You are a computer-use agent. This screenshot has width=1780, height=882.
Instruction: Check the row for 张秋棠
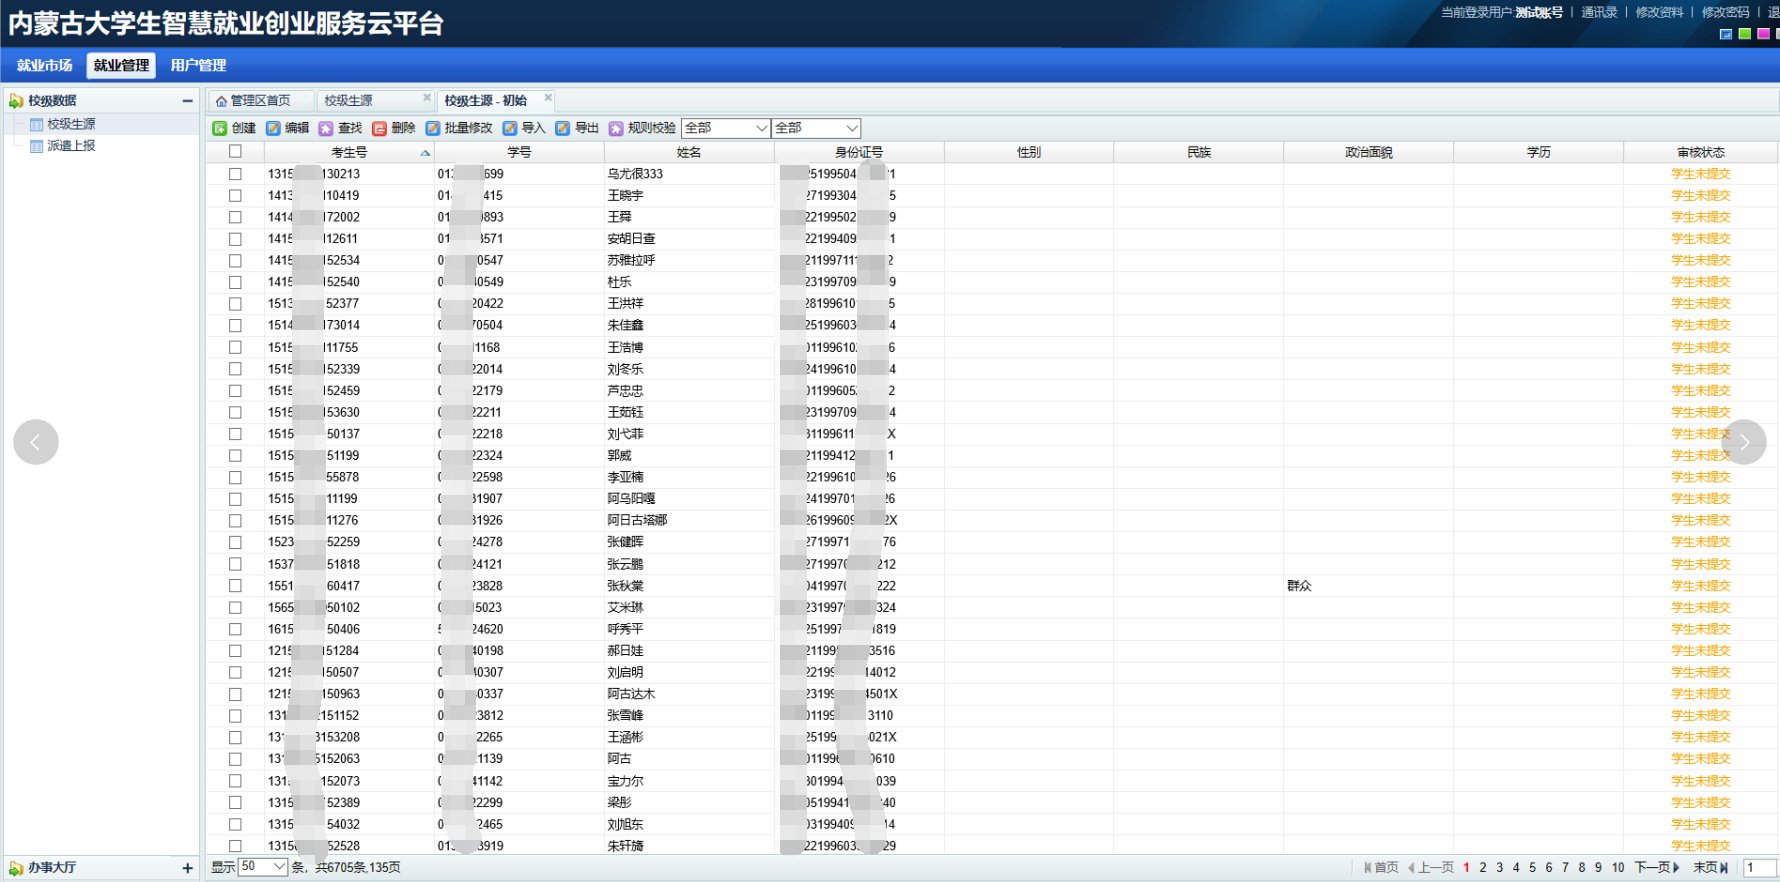pyautogui.click(x=235, y=586)
